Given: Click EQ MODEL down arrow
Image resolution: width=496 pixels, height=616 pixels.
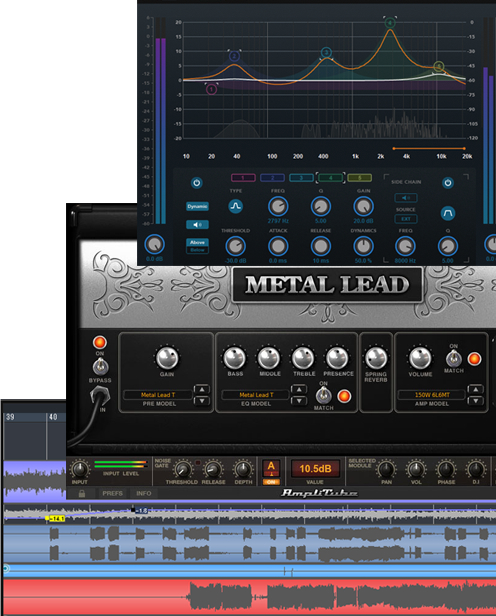Looking at the screenshot, I should (x=299, y=401).
